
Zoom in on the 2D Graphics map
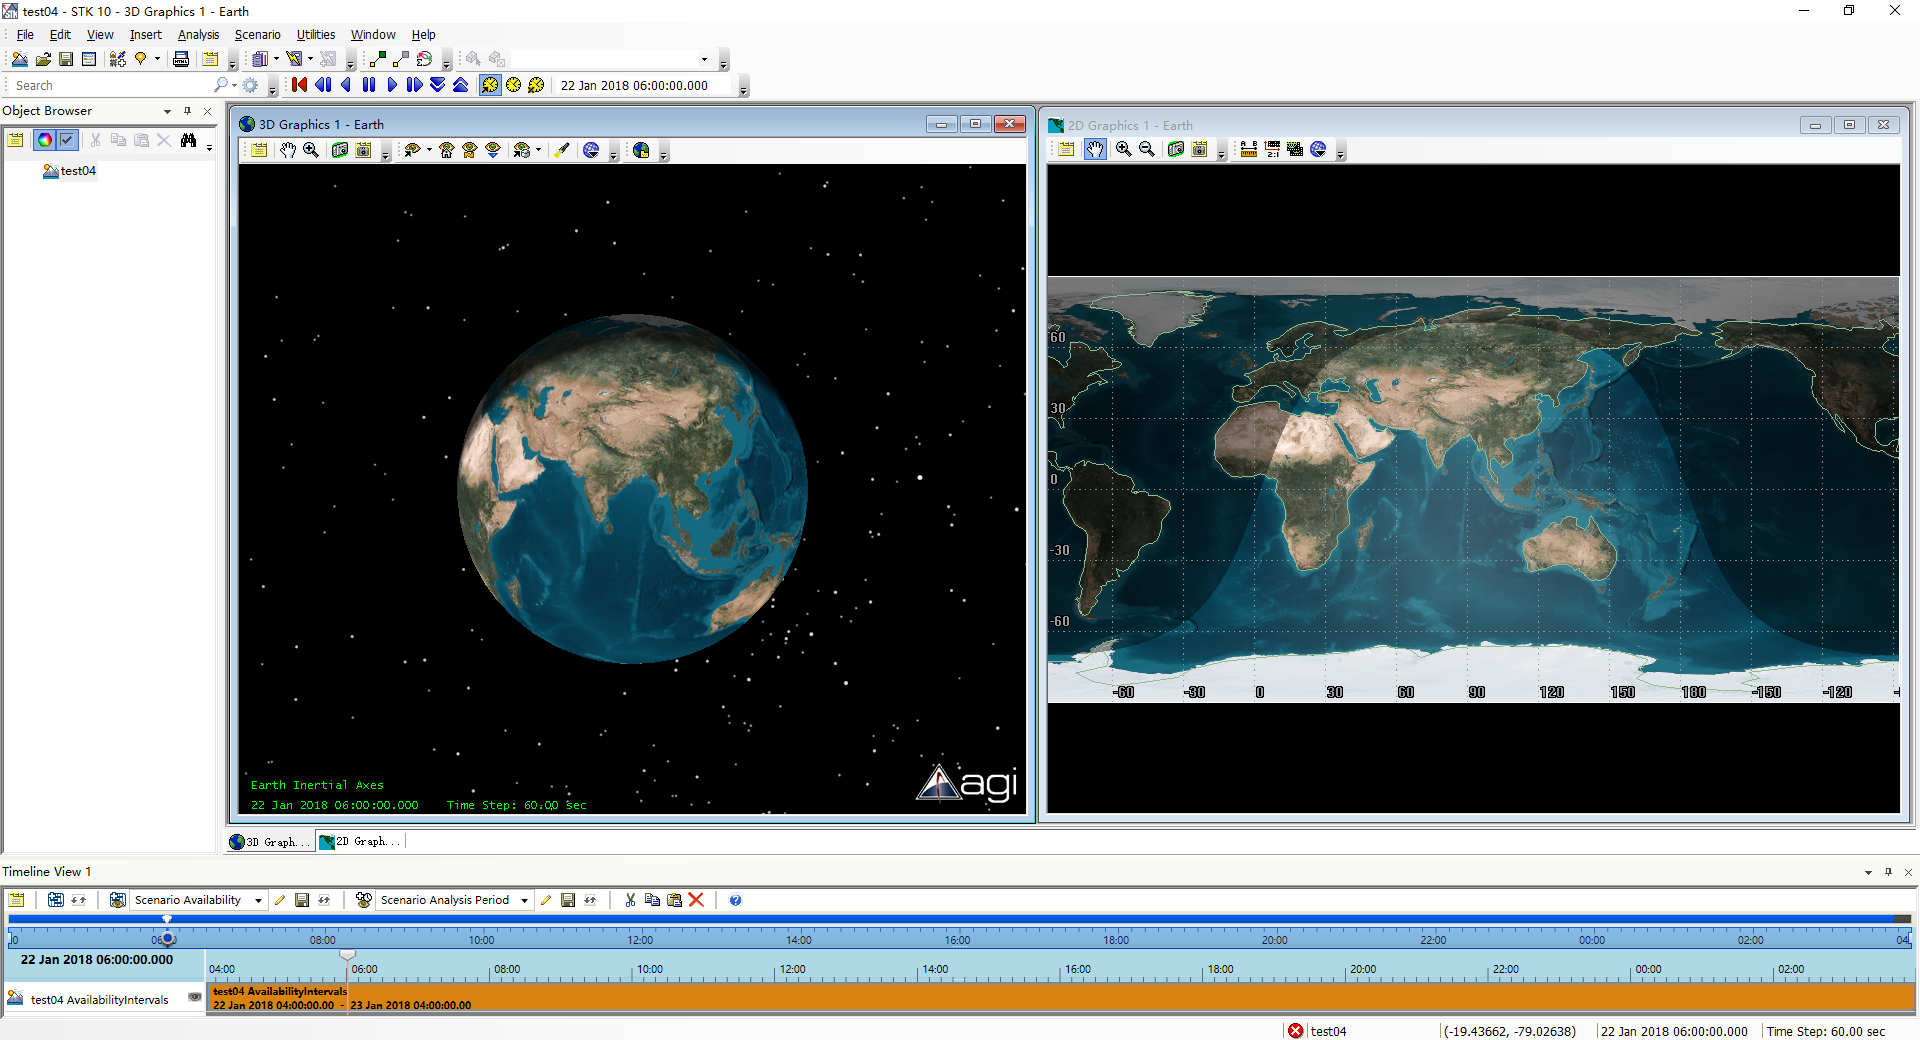(1124, 149)
